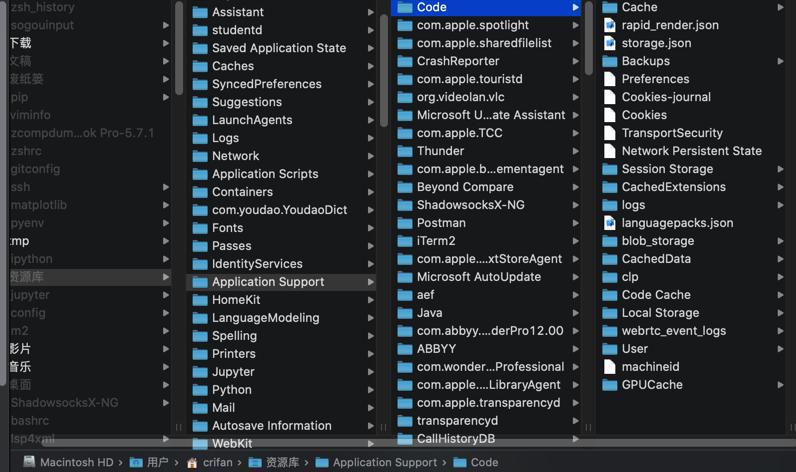Select the Network Persistent State file
Viewport: 796px width, 472px height.
tap(693, 151)
